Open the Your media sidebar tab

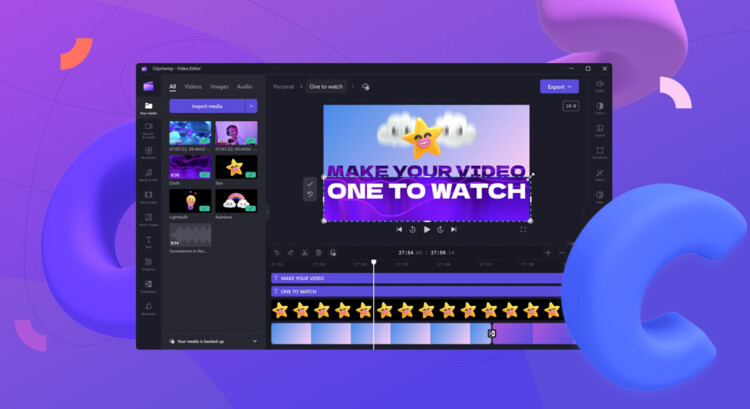(x=148, y=108)
